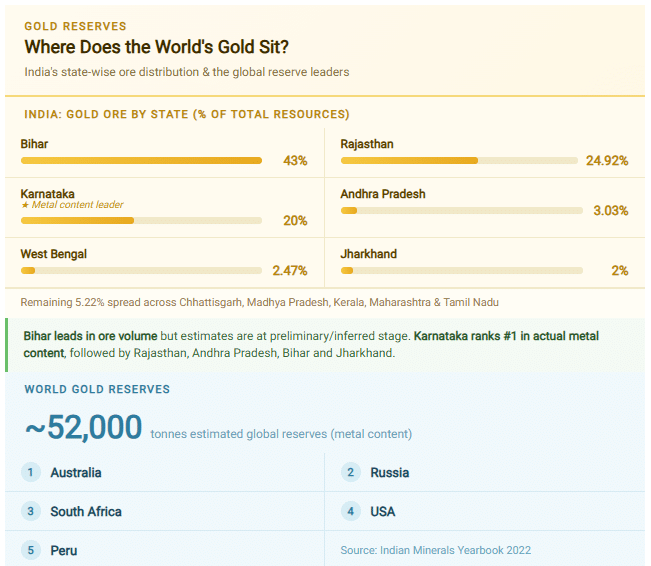The width and height of the screenshot is (651, 566).
Task: Click the star Metal content leader label
Action: [72, 205]
